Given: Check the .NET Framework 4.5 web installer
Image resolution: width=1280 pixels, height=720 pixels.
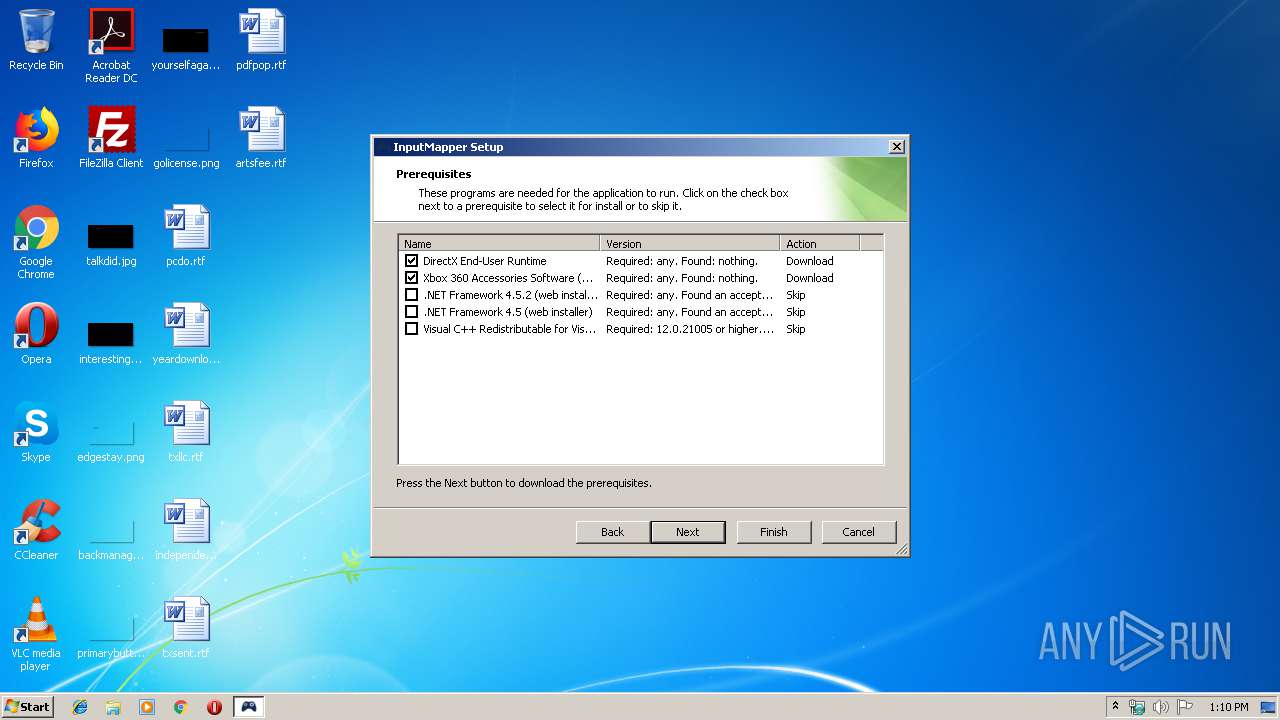Looking at the screenshot, I should coord(411,312).
